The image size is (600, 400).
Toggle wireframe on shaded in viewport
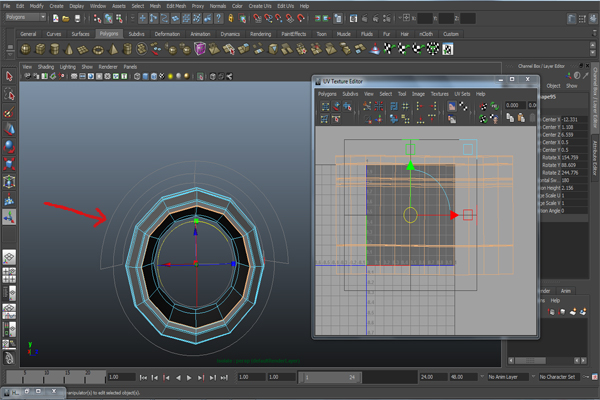click(153, 76)
